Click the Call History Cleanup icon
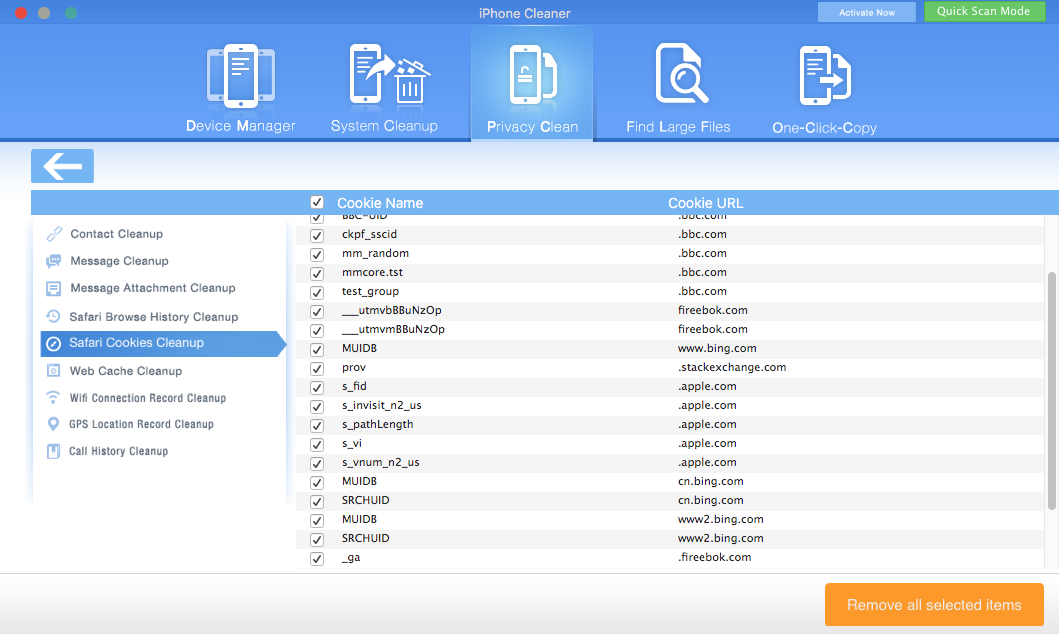The height and width of the screenshot is (634, 1059). 53,451
